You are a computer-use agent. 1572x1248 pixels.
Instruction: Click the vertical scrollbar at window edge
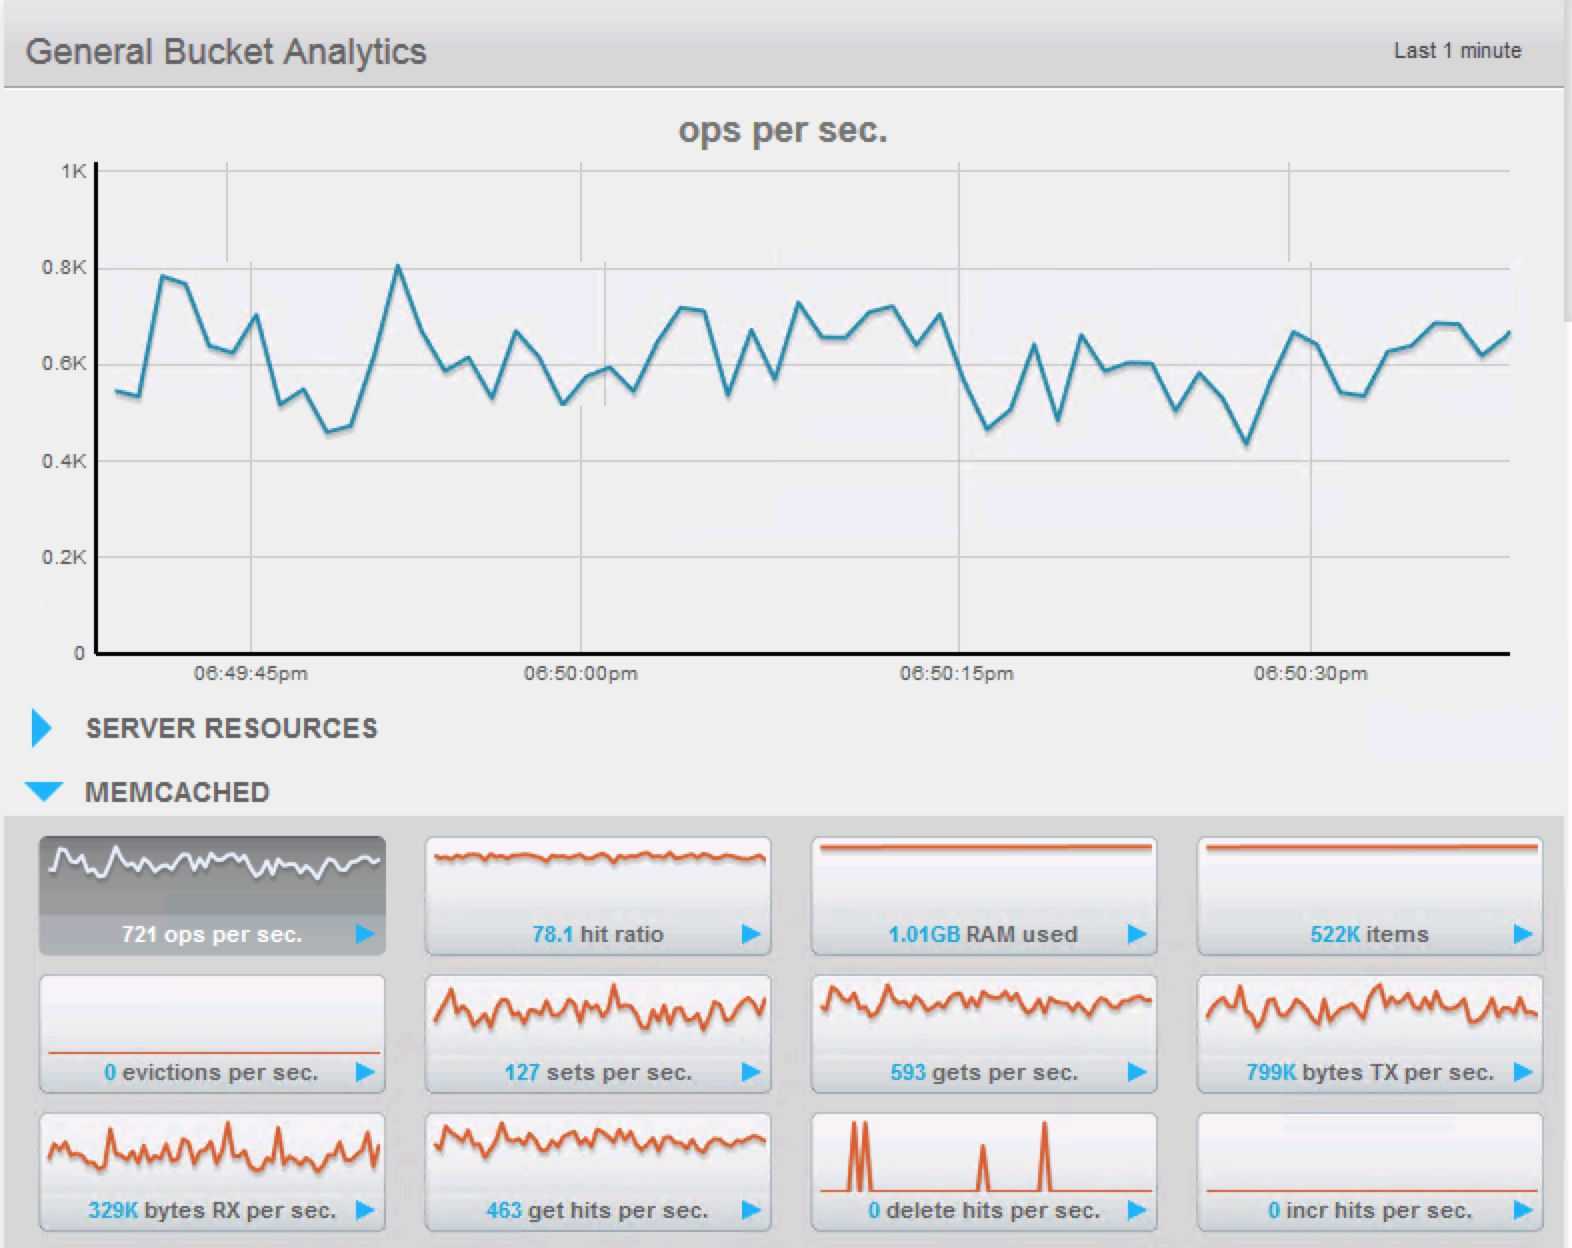click(x=1568, y=160)
